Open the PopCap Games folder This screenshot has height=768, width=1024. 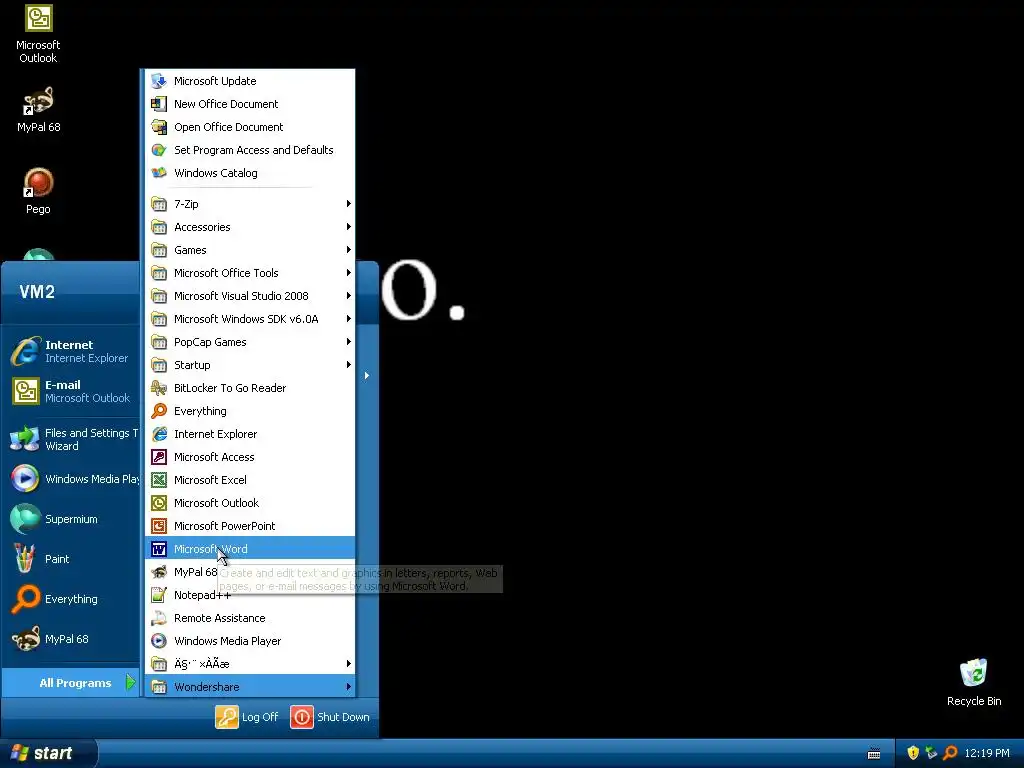[250, 342]
